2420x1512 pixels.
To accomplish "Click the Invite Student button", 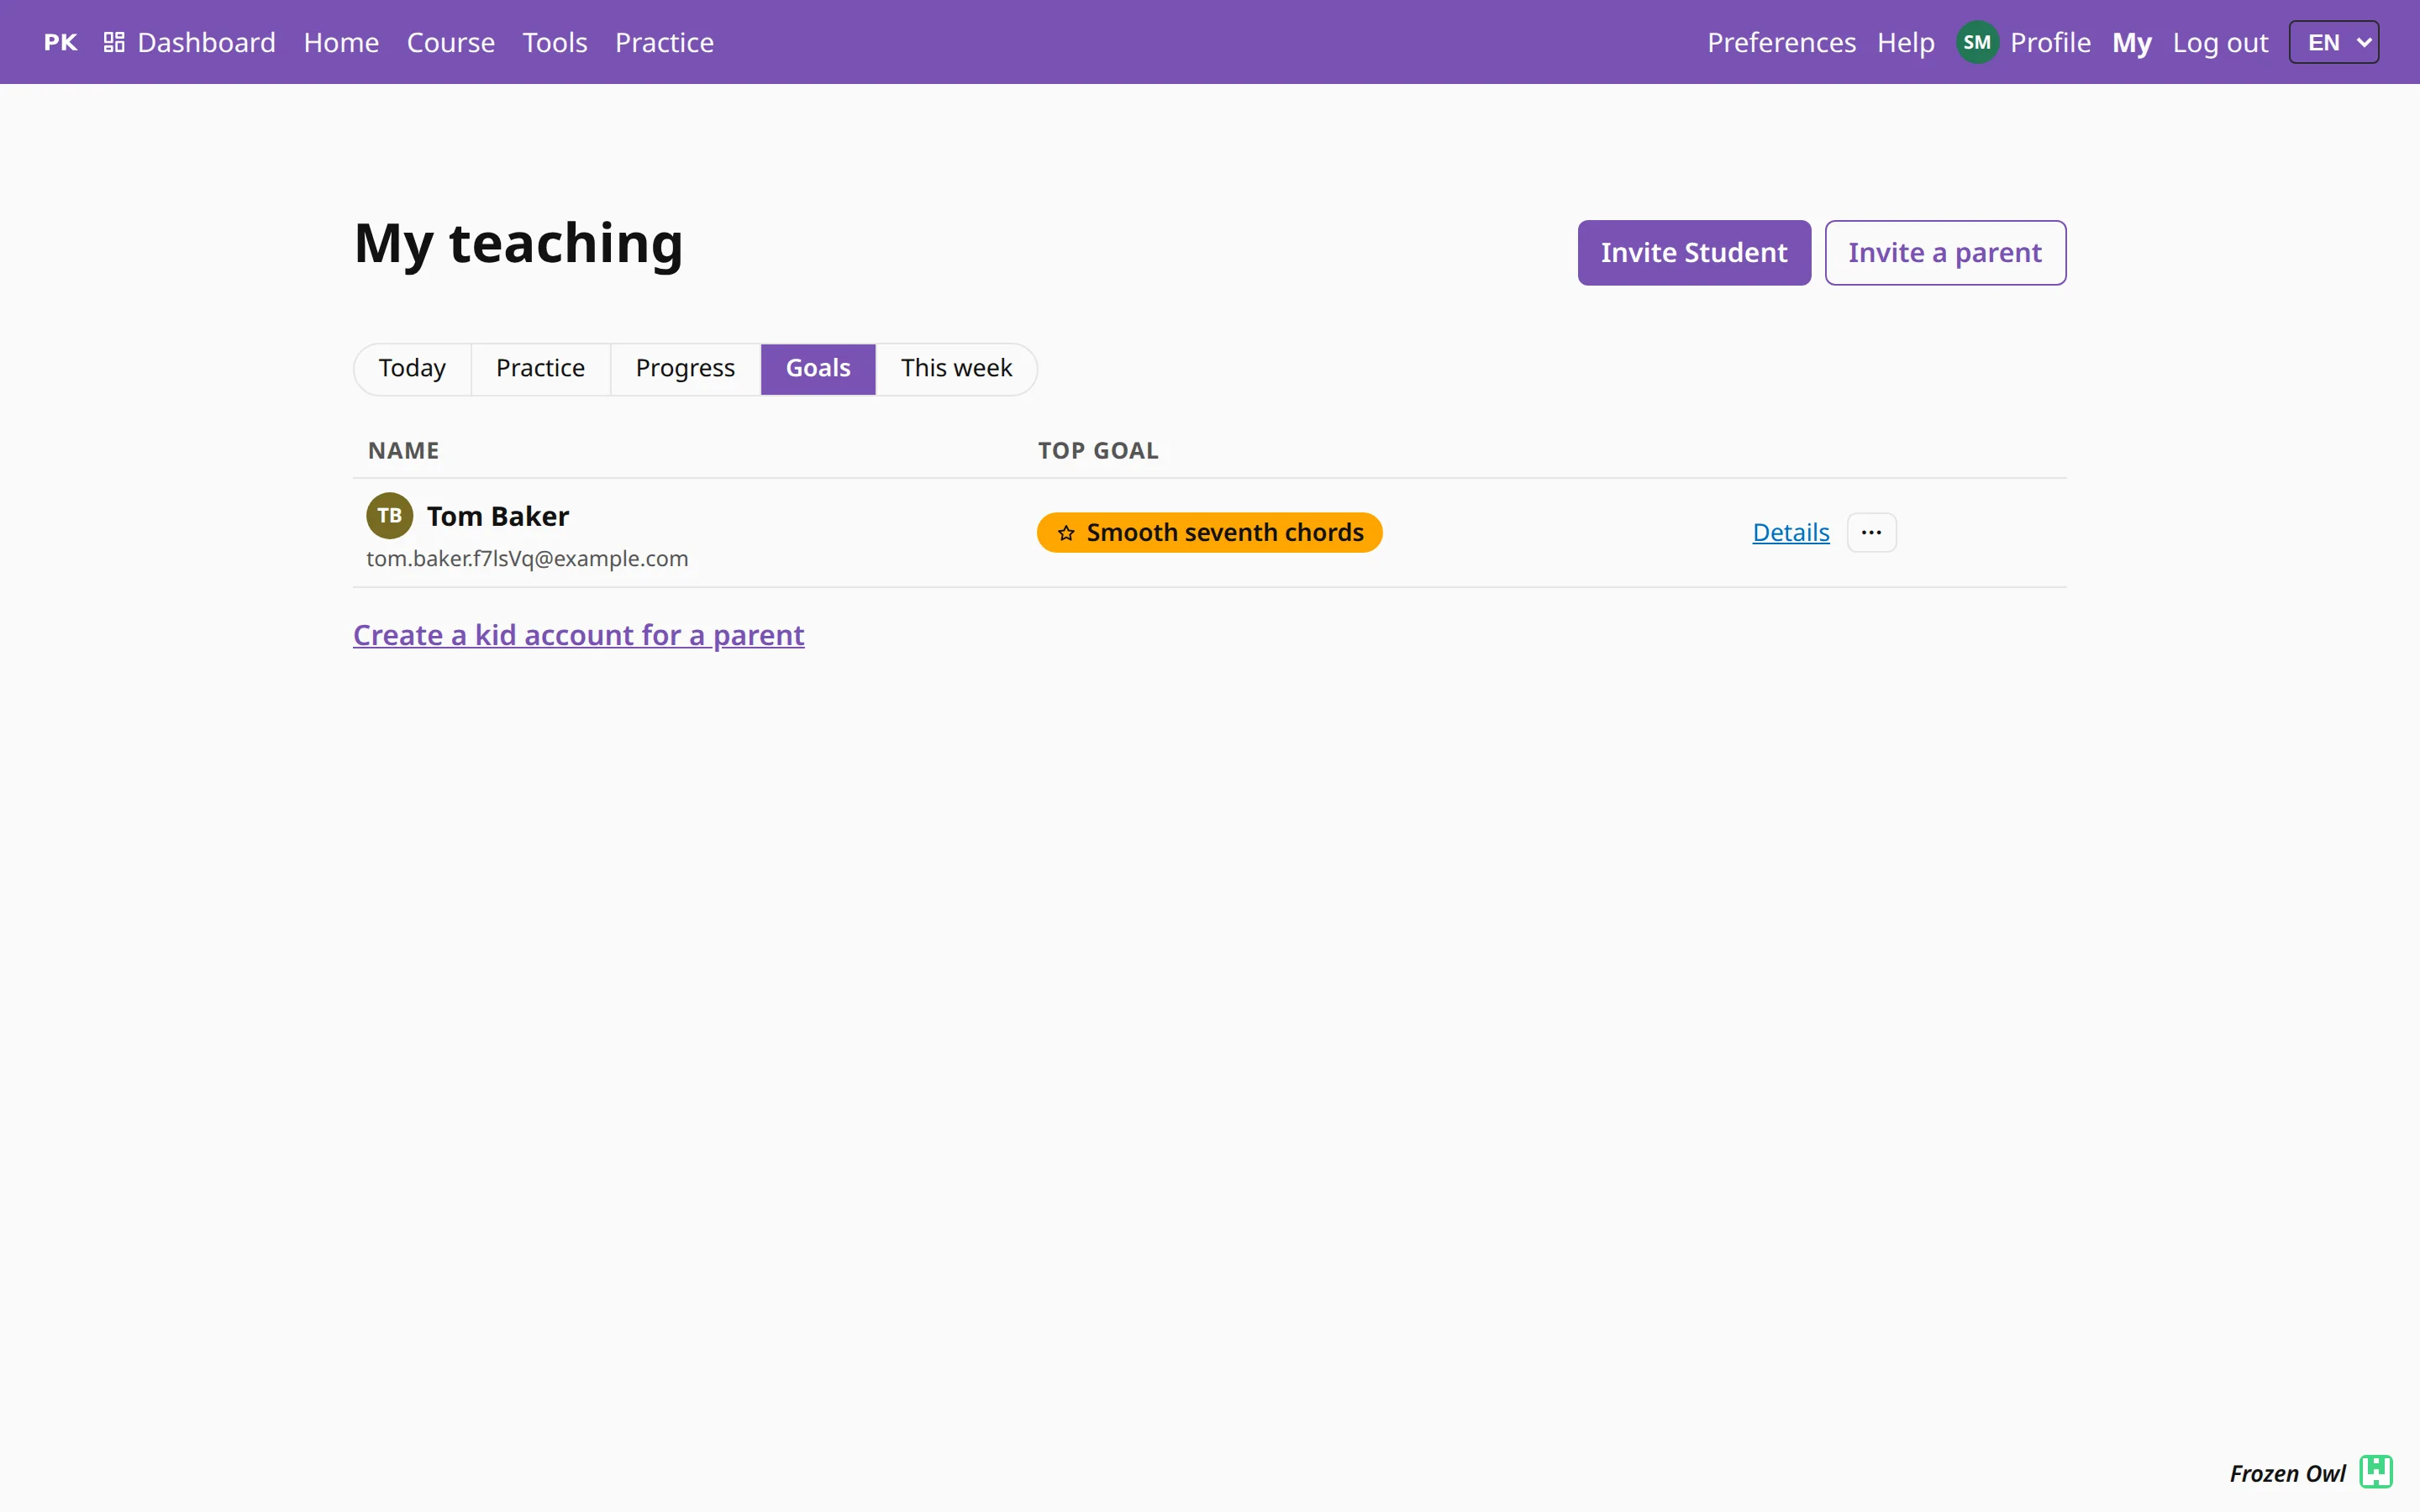I will (1694, 253).
